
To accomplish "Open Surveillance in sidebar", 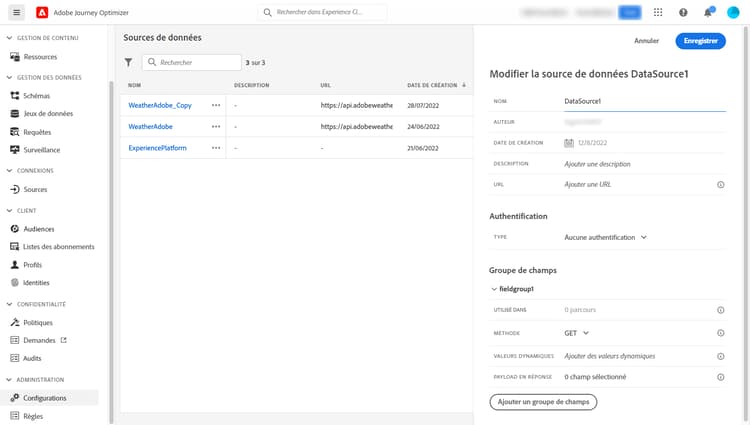I will pyautogui.click(x=42, y=150).
